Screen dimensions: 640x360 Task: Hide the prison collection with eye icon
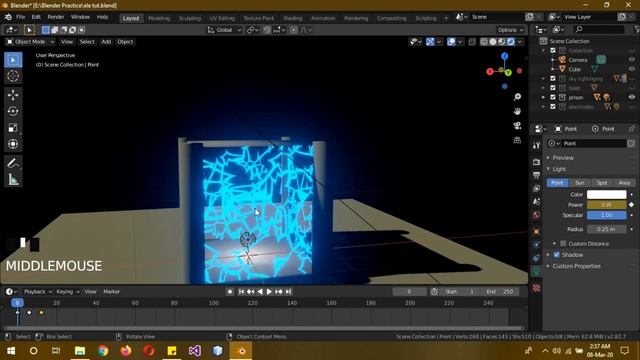coord(632,97)
